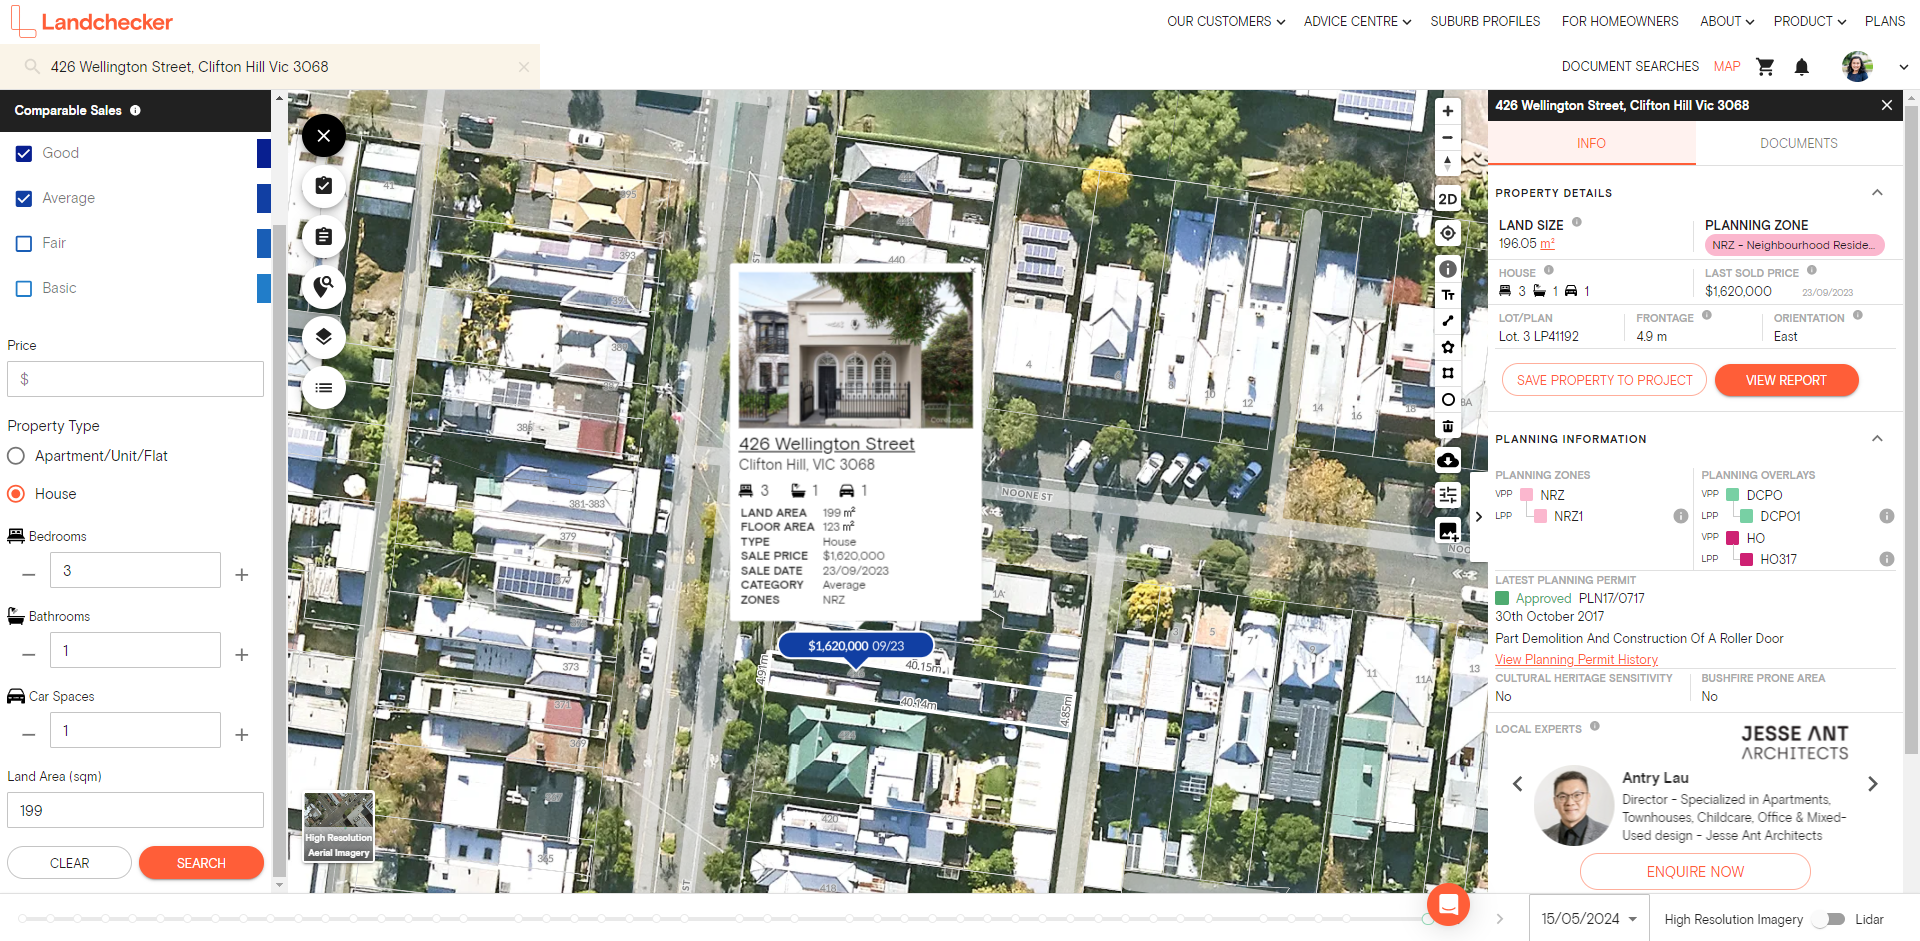
Task: Increase the Bedrooms count with plus
Action: coord(241,575)
